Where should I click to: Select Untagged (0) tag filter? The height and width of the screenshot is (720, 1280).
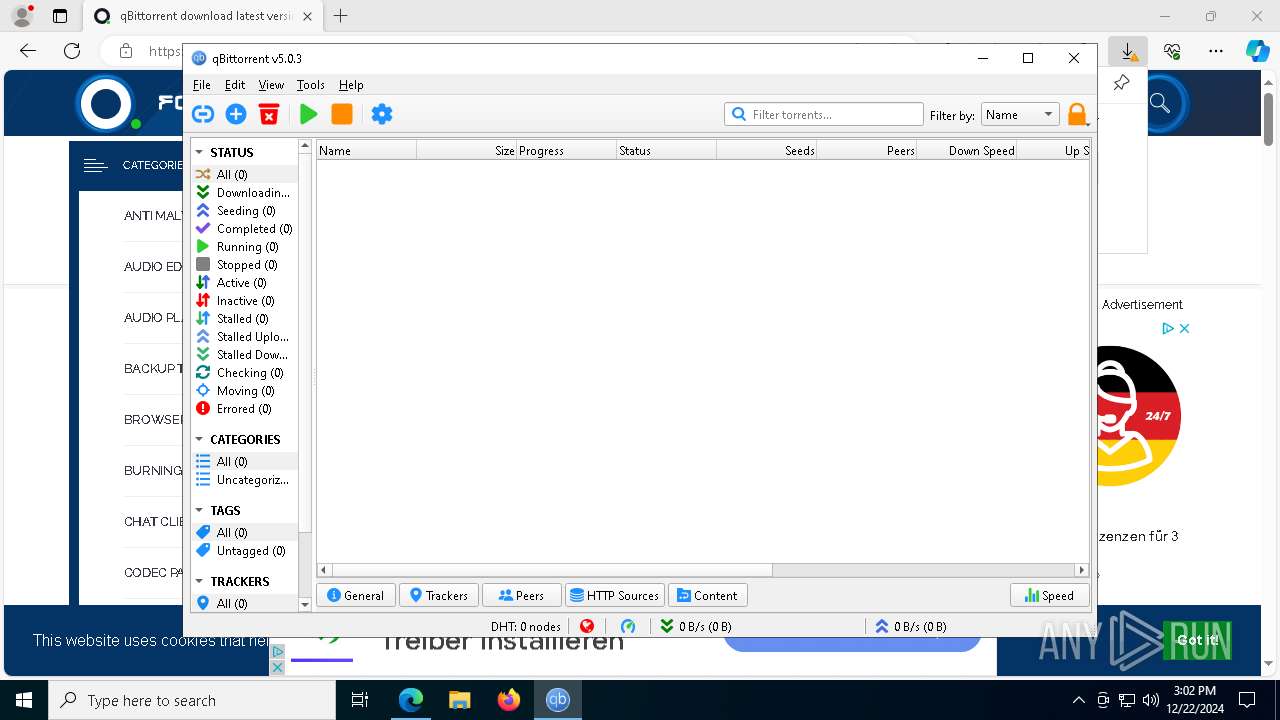click(245, 550)
